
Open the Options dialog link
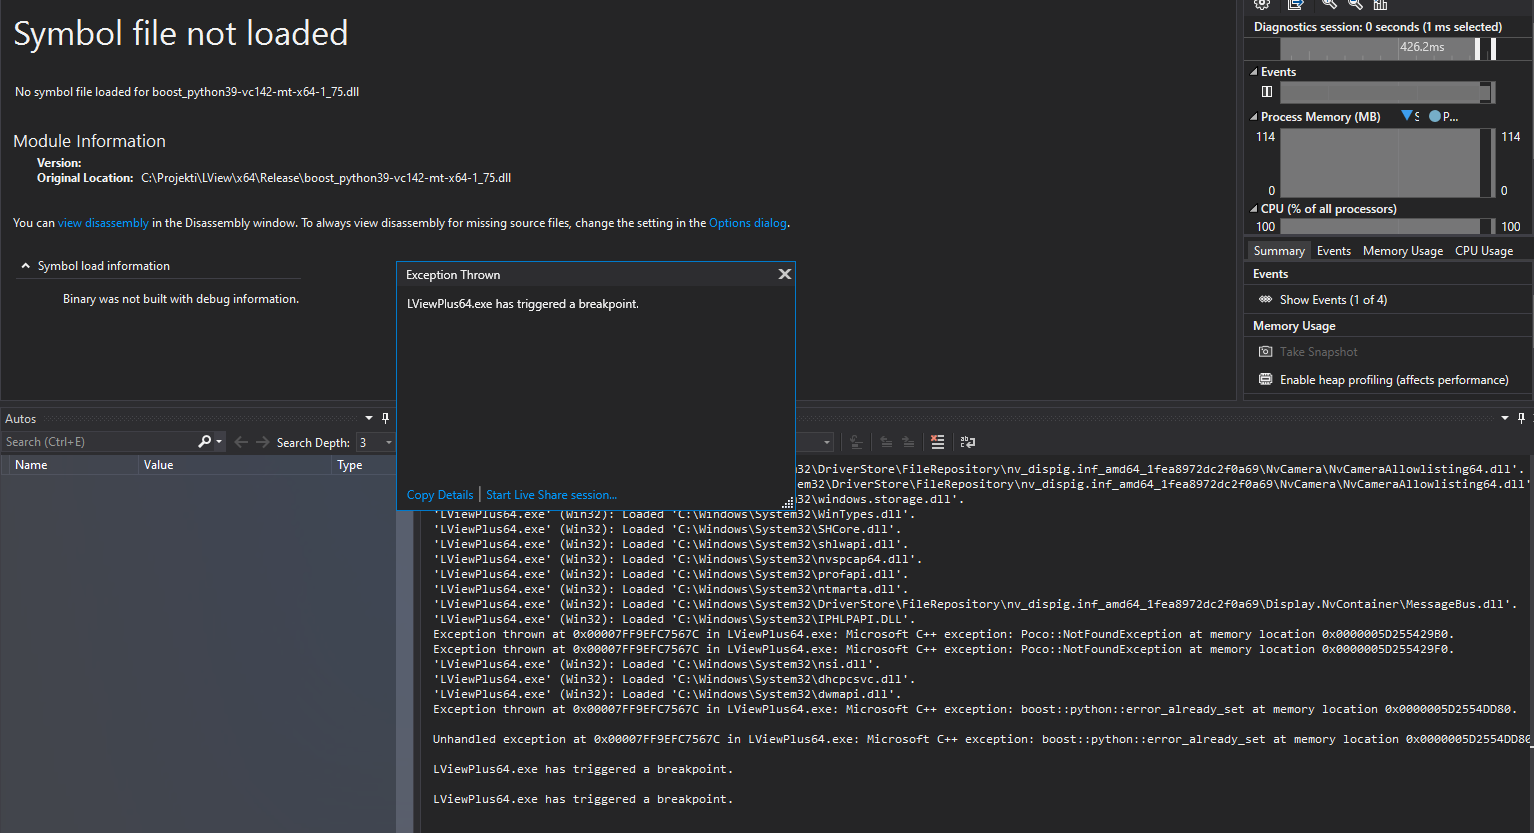[748, 223]
